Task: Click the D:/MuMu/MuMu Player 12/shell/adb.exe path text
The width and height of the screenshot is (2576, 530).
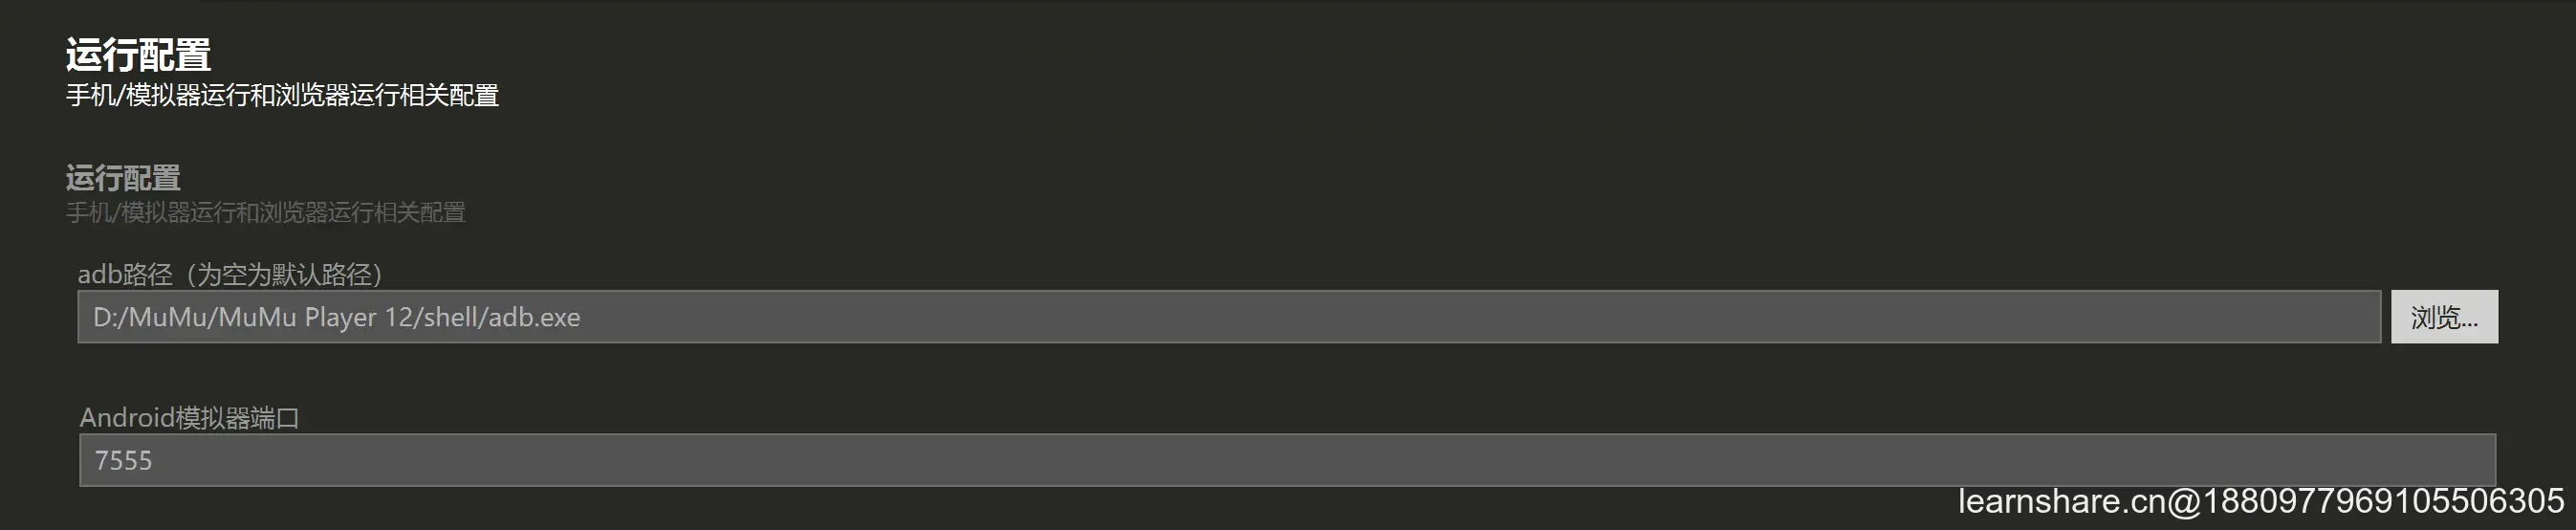Action: point(336,317)
